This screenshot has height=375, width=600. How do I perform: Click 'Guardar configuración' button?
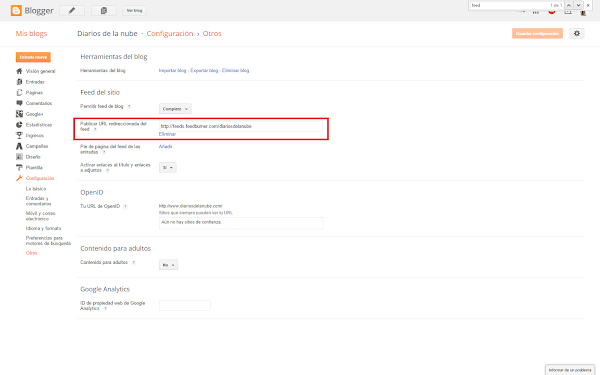537,33
